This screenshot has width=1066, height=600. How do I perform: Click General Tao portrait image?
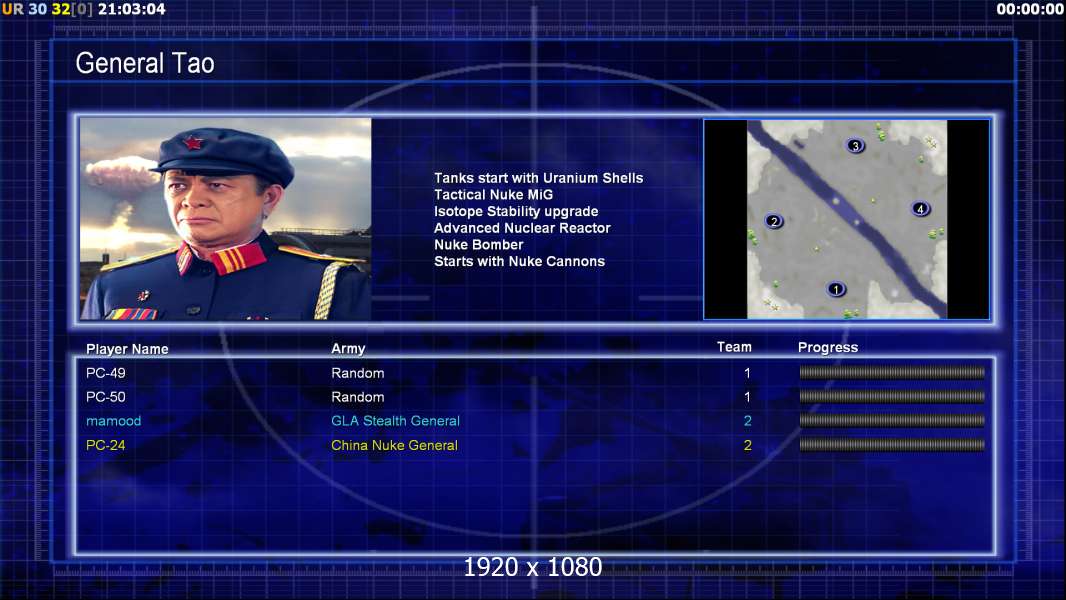tap(226, 219)
